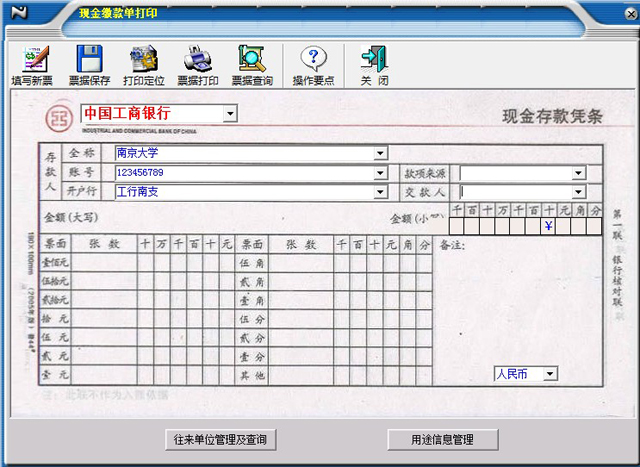640x467 pixels.
Task: Click the 填写新票 toolbar icon
Action: [x=33, y=65]
